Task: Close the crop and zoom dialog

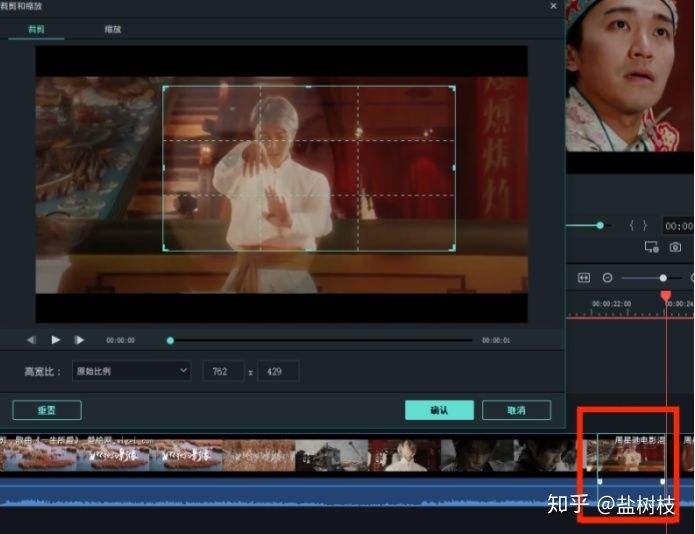Action: click(x=553, y=6)
